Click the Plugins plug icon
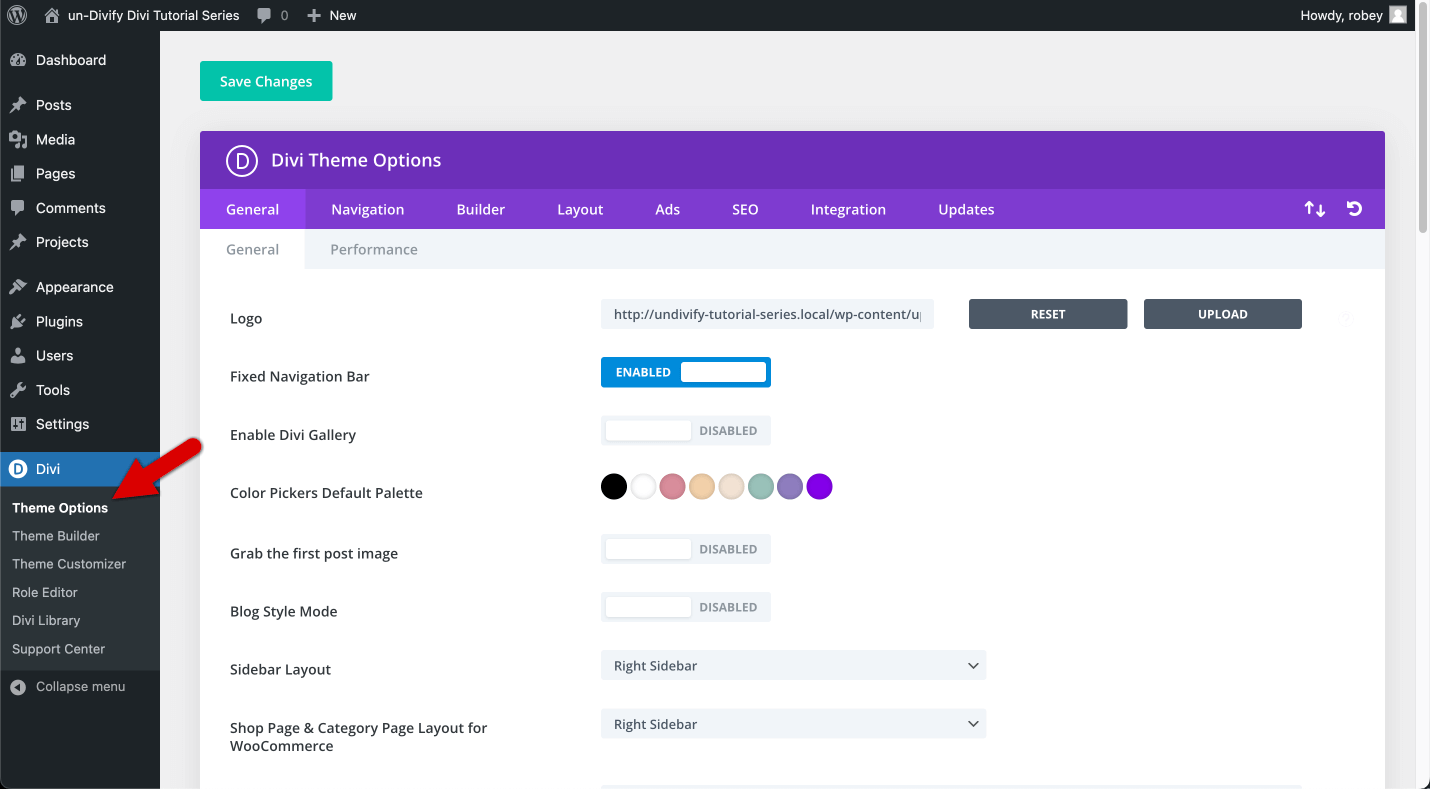The image size is (1430, 789). pyautogui.click(x=18, y=321)
